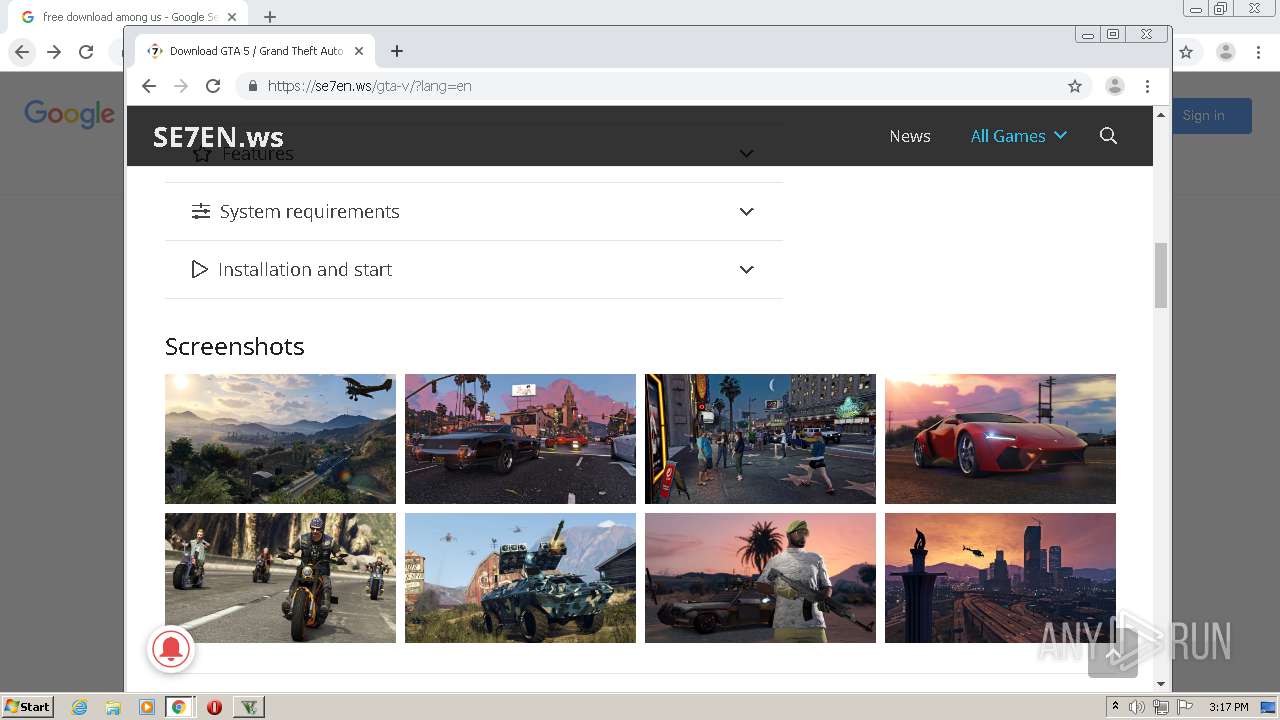The image size is (1280, 720).
Task: Open the night street pedestrians screenshot
Action: [x=760, y=439]
